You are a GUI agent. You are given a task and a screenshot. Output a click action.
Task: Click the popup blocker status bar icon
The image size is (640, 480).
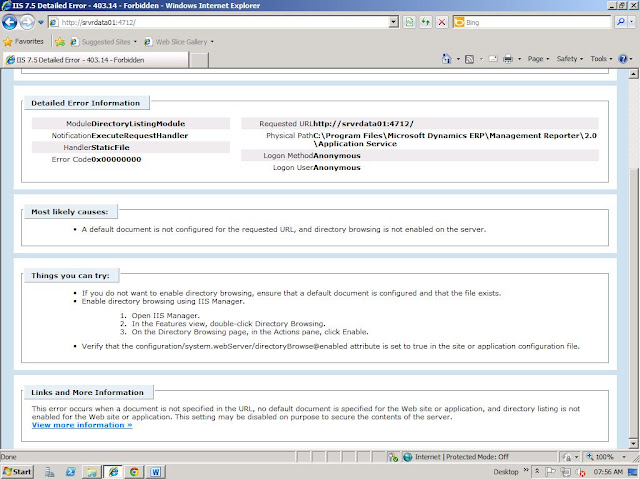(393, 457)
